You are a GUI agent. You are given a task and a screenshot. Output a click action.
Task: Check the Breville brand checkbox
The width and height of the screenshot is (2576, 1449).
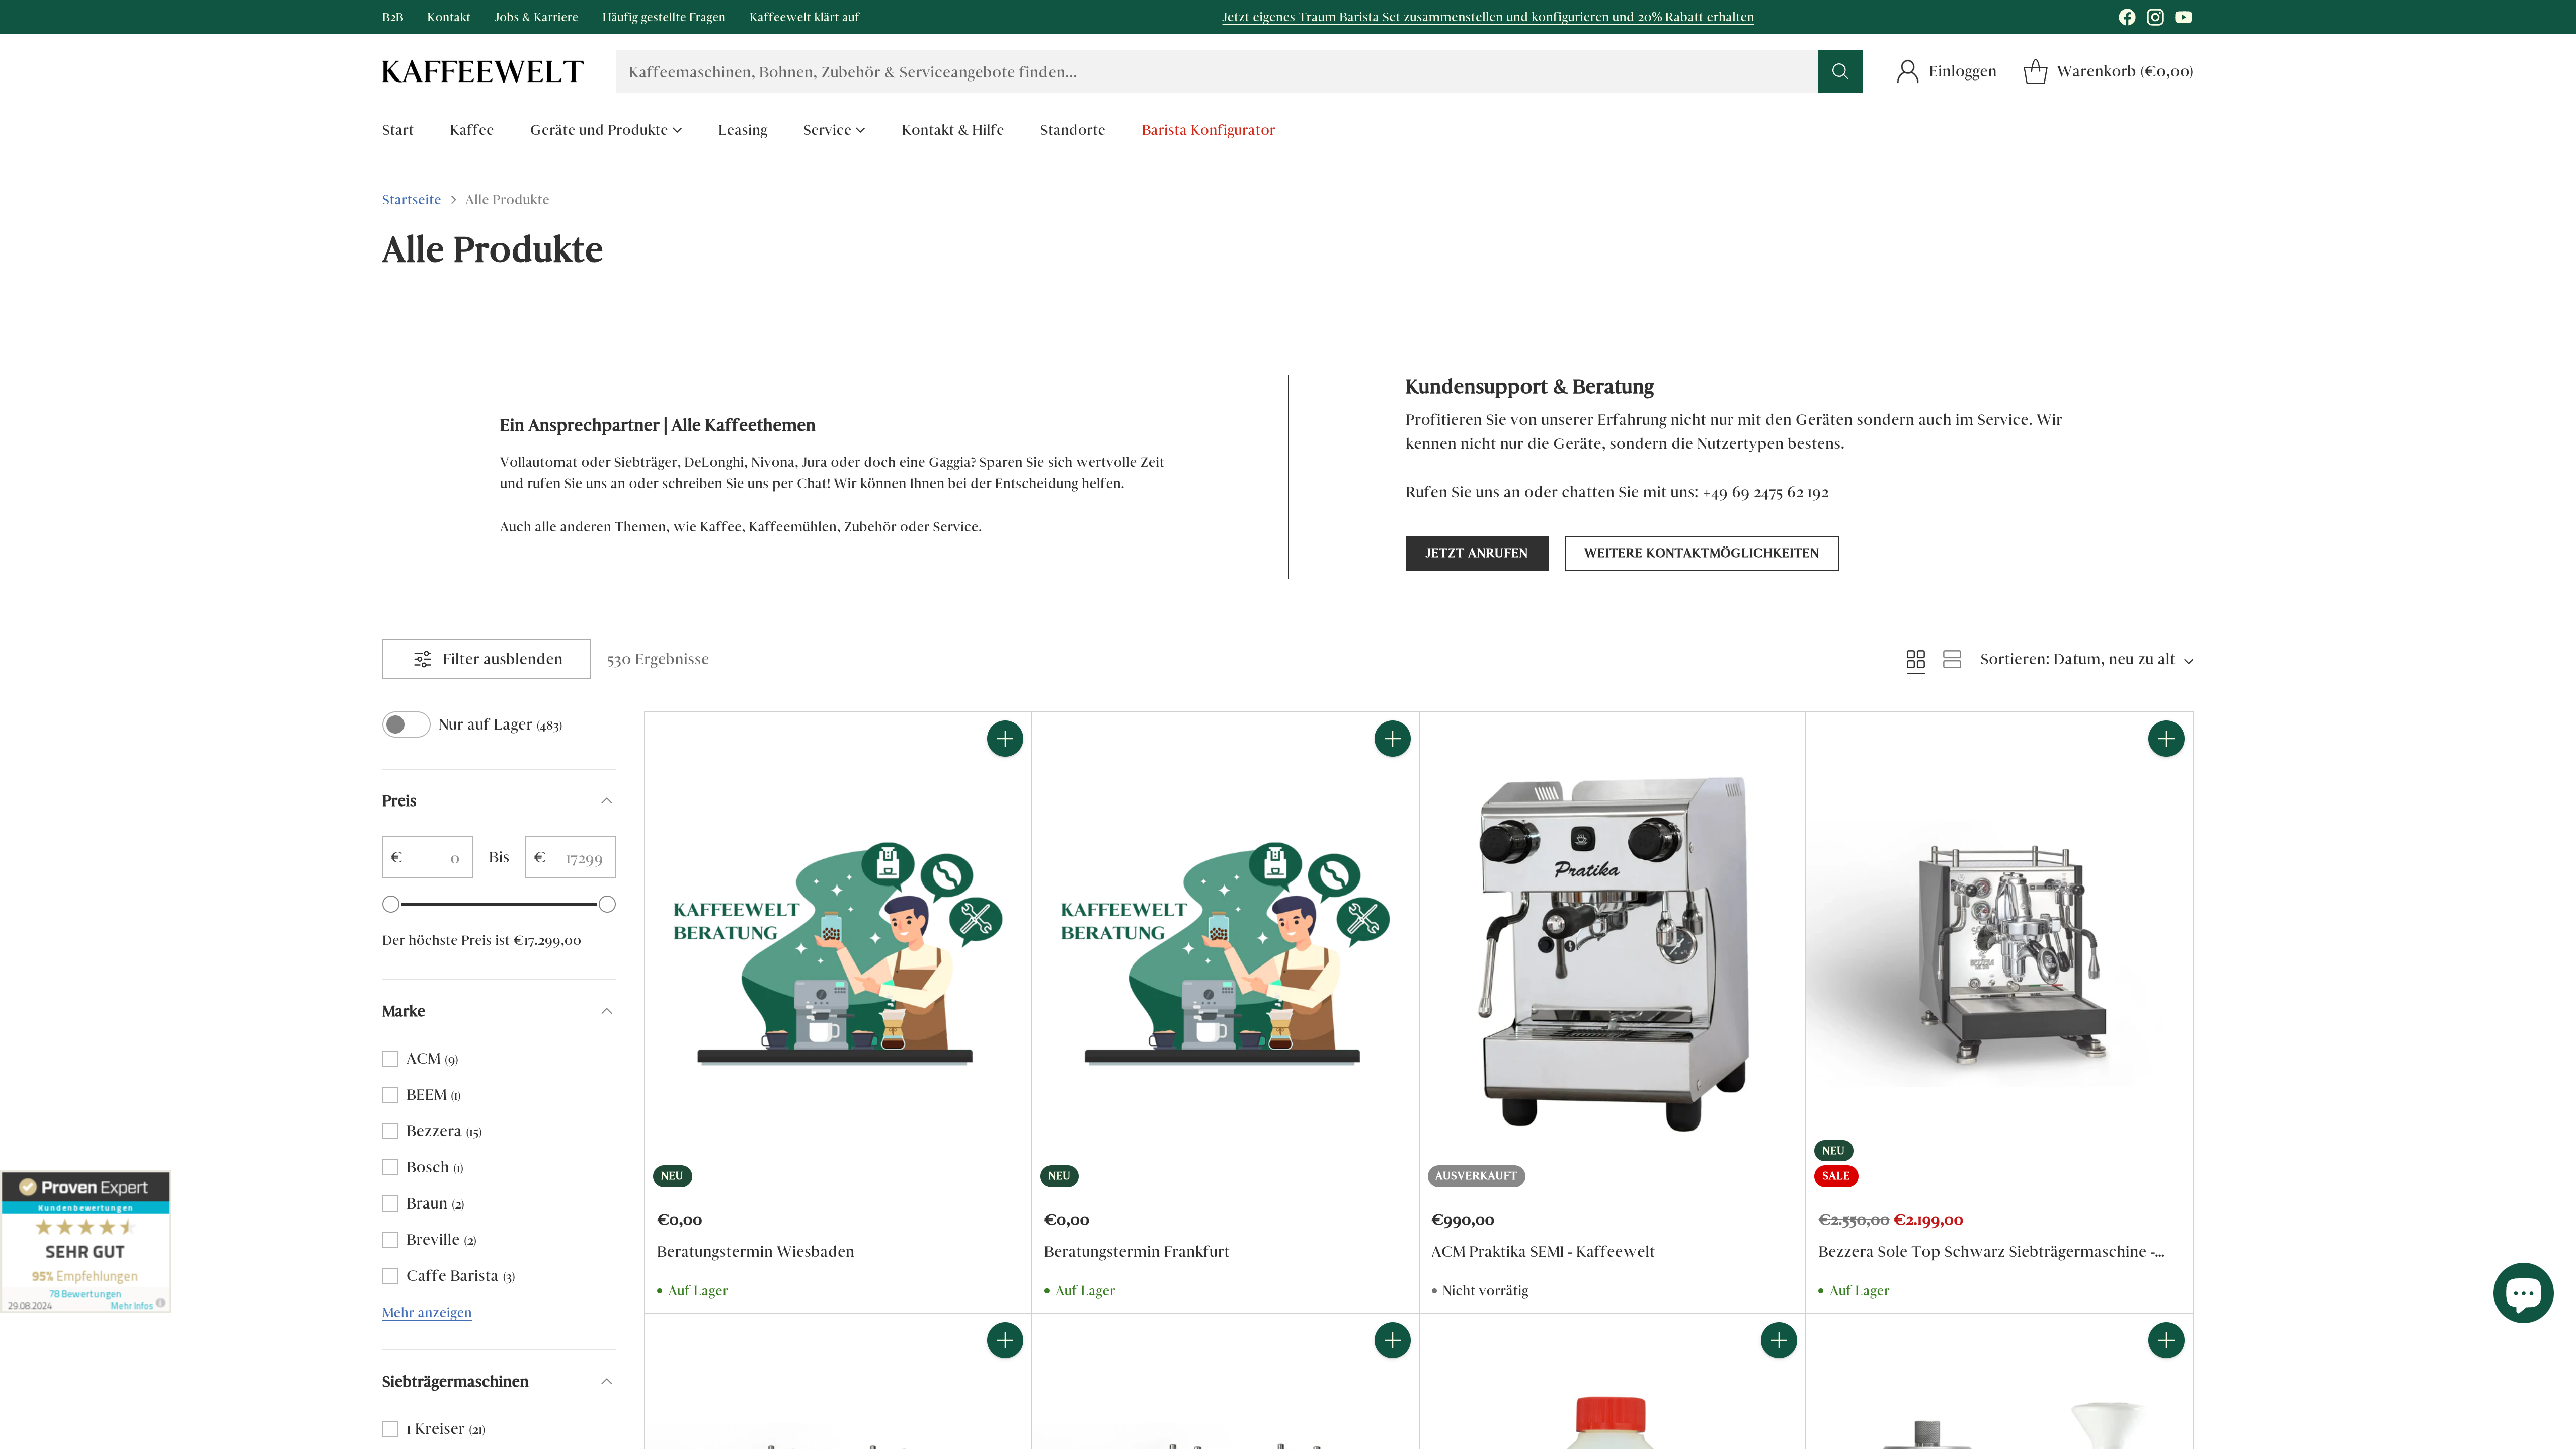coord(390,1239)
